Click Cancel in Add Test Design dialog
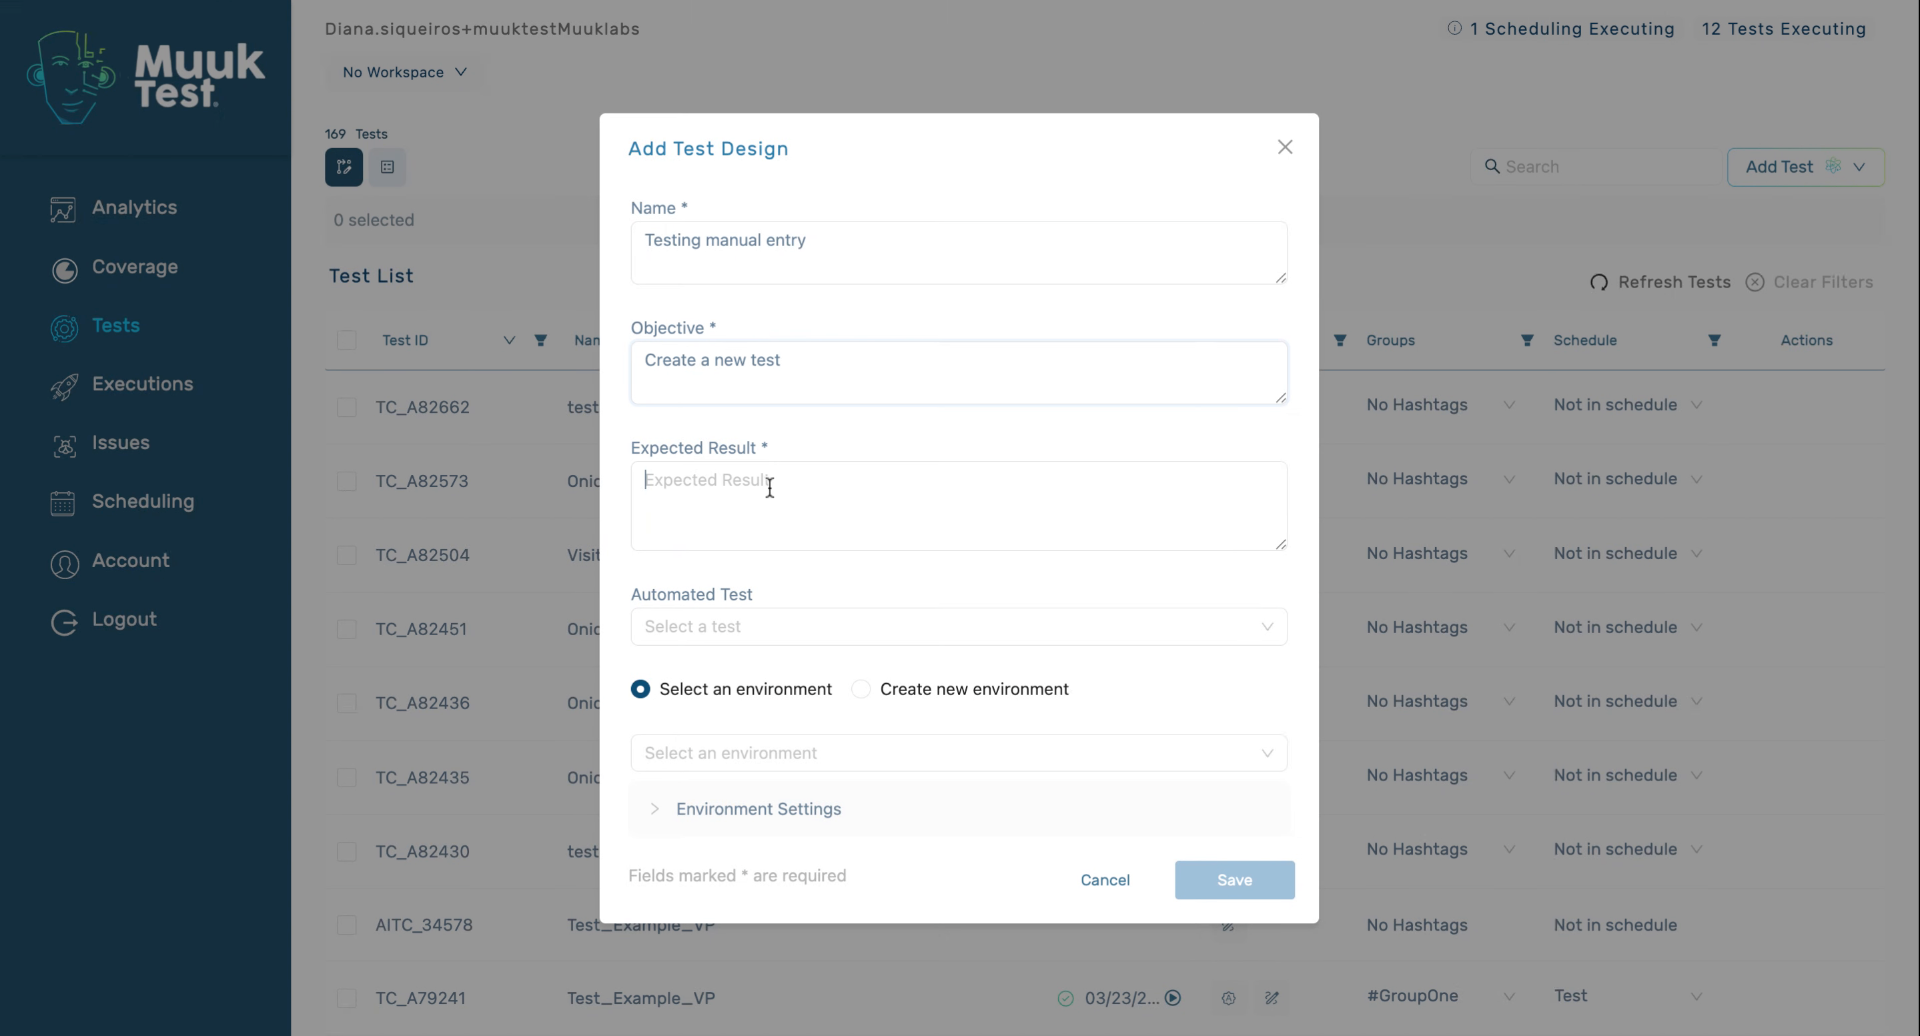Screen dimensions: 1920x1036 (1105, 880)
